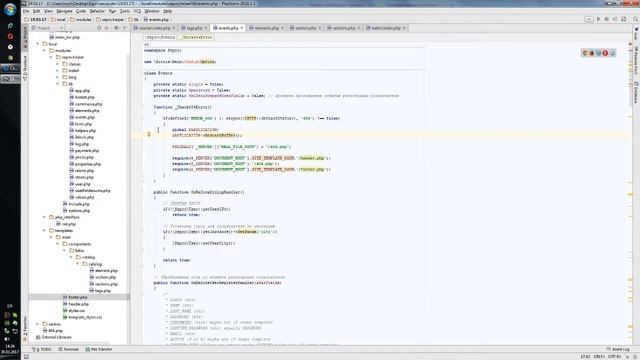Open the Windows Start menu orb

click(10, 9)
